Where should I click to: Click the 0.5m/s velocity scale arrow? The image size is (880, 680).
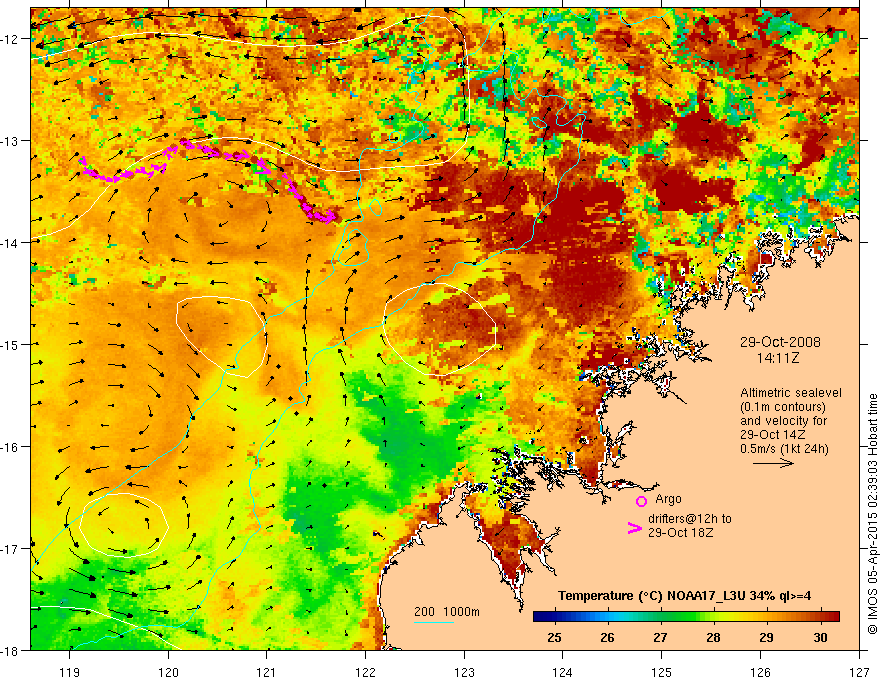(x=773, y=463)
